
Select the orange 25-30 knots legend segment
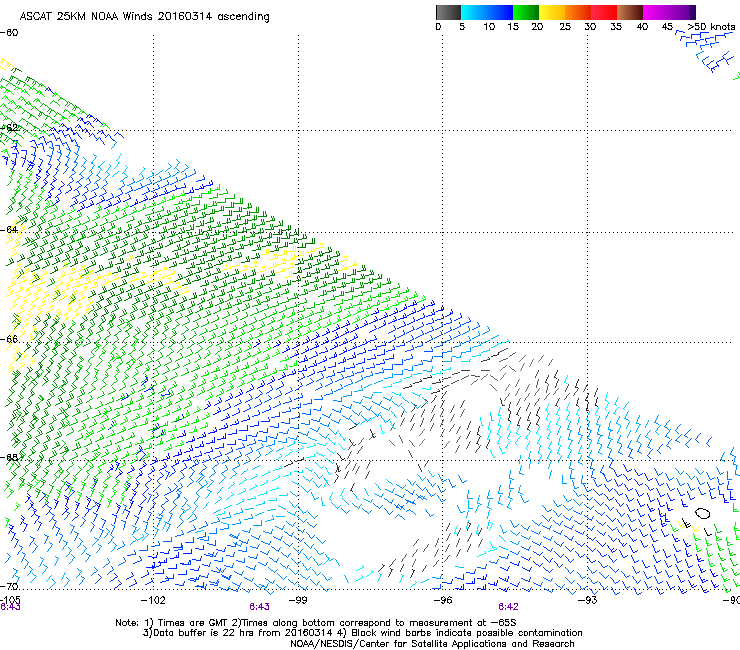[x=578, y=12]
